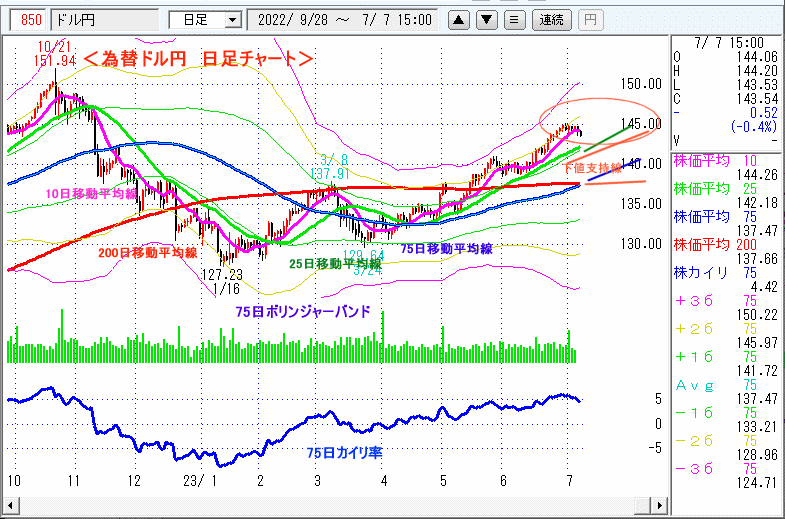Click the horizontal scrollbar thumb
The width and height of the screenshot is (785, 519).
point(643,505)
